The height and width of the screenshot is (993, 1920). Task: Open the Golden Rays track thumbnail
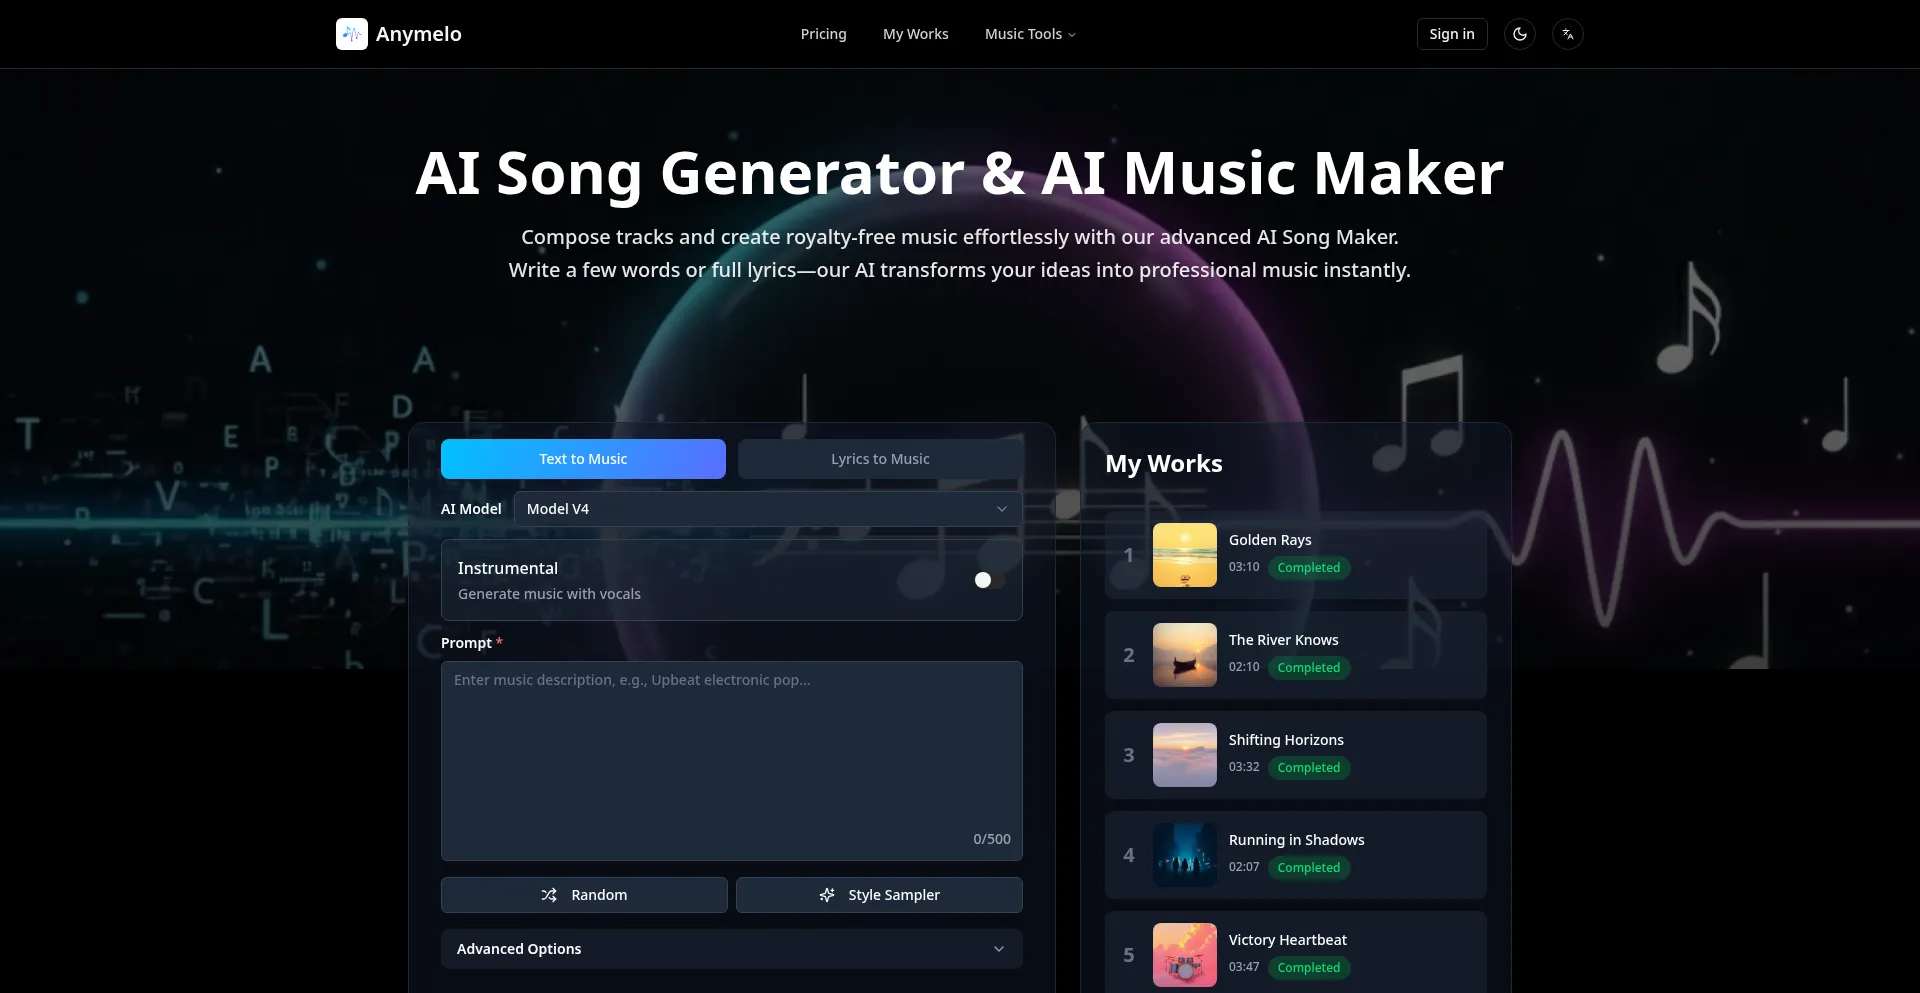[x=1184, y=555]
